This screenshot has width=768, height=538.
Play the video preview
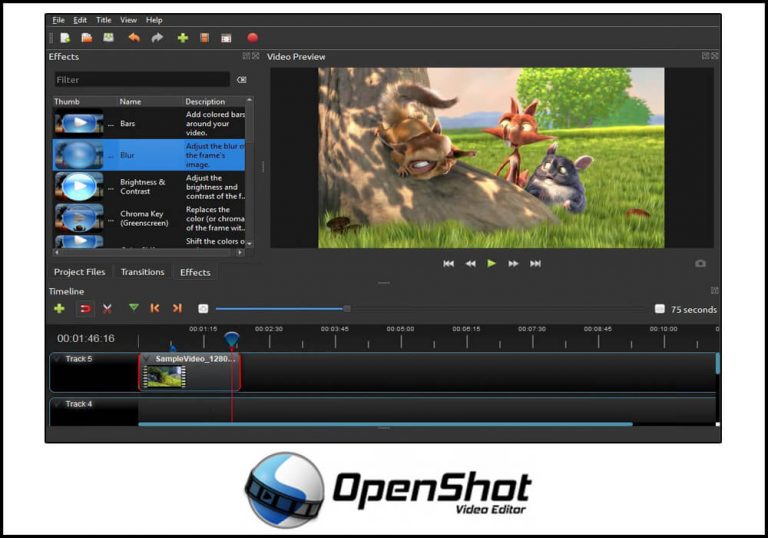pyautogui.click(x=491, y=264)
